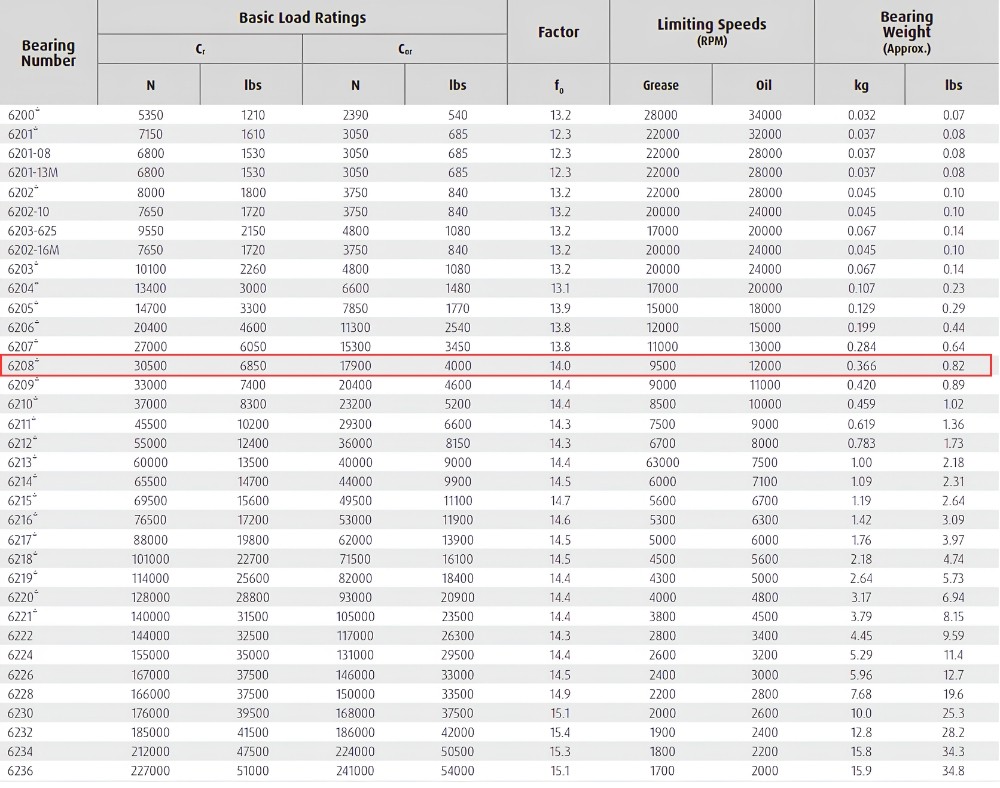This screenshot has width=1000, height=788.
Task: Click Cr value 227000 in the 6236 row
Action: (x=151, y=771)
